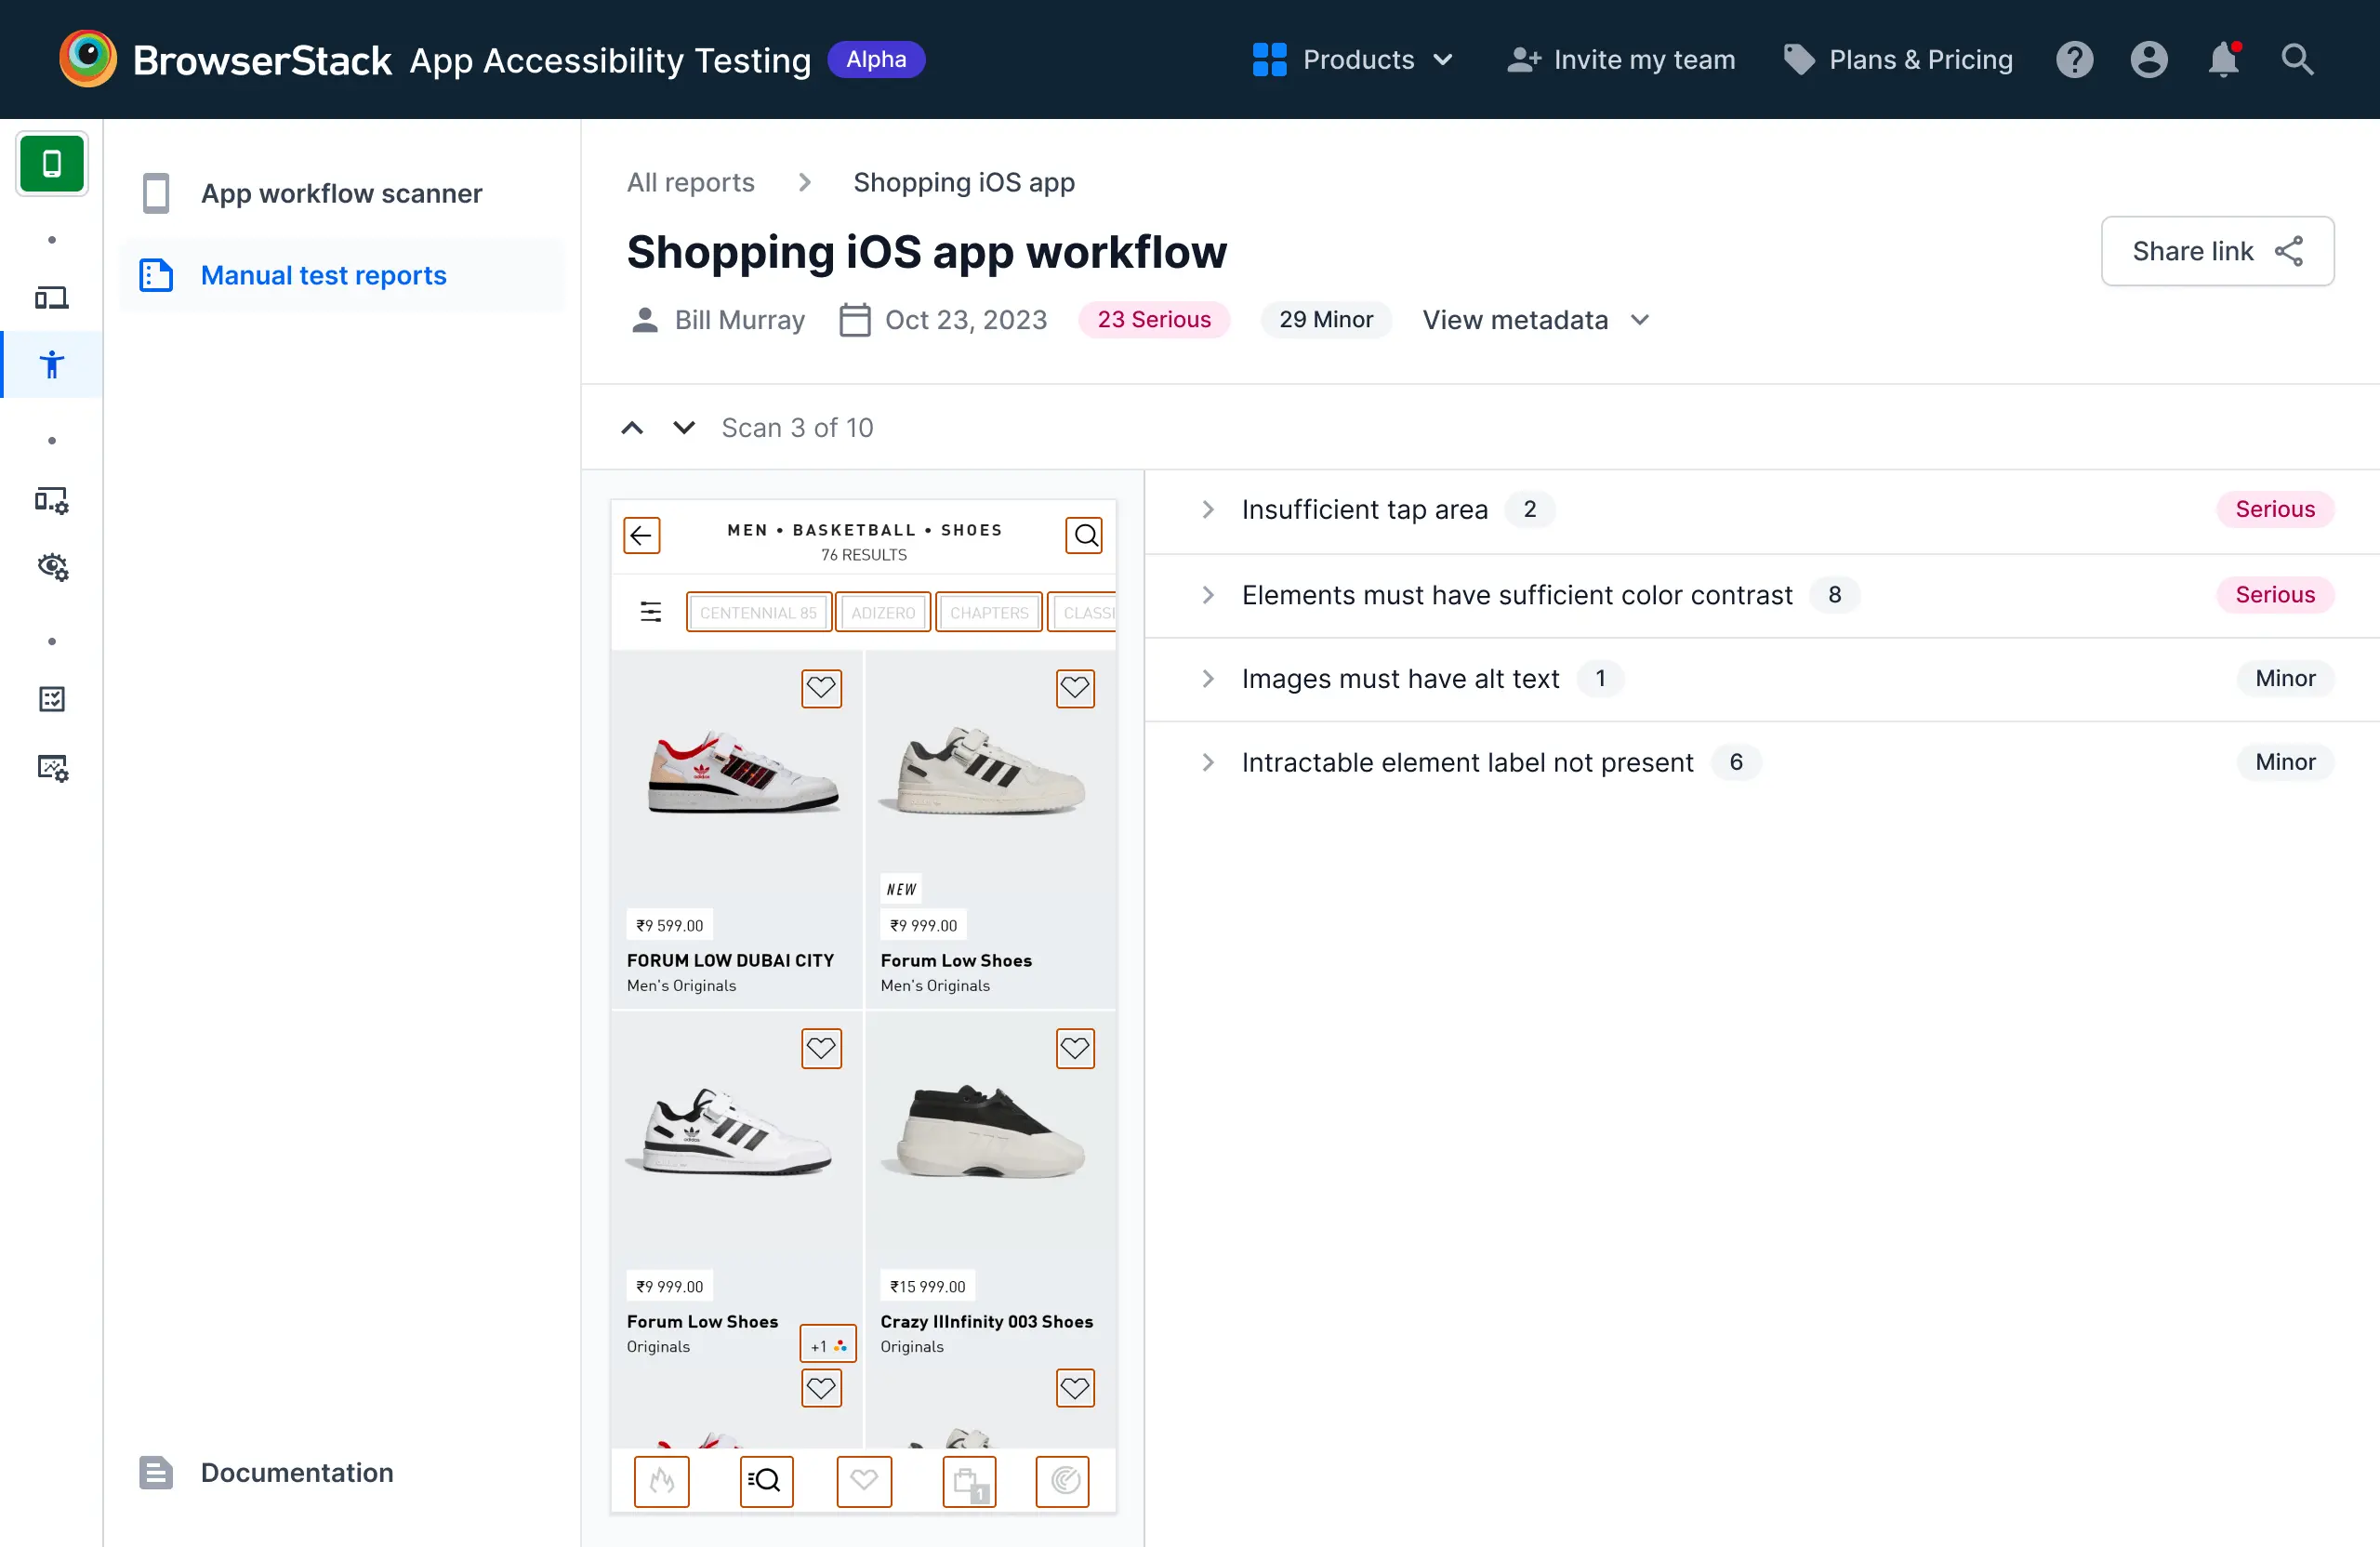Toggle wishlist heart on Forum Low Dubai City
Screen dimensions: 2380x1547
pyautogui.click(x=821, y=688)
